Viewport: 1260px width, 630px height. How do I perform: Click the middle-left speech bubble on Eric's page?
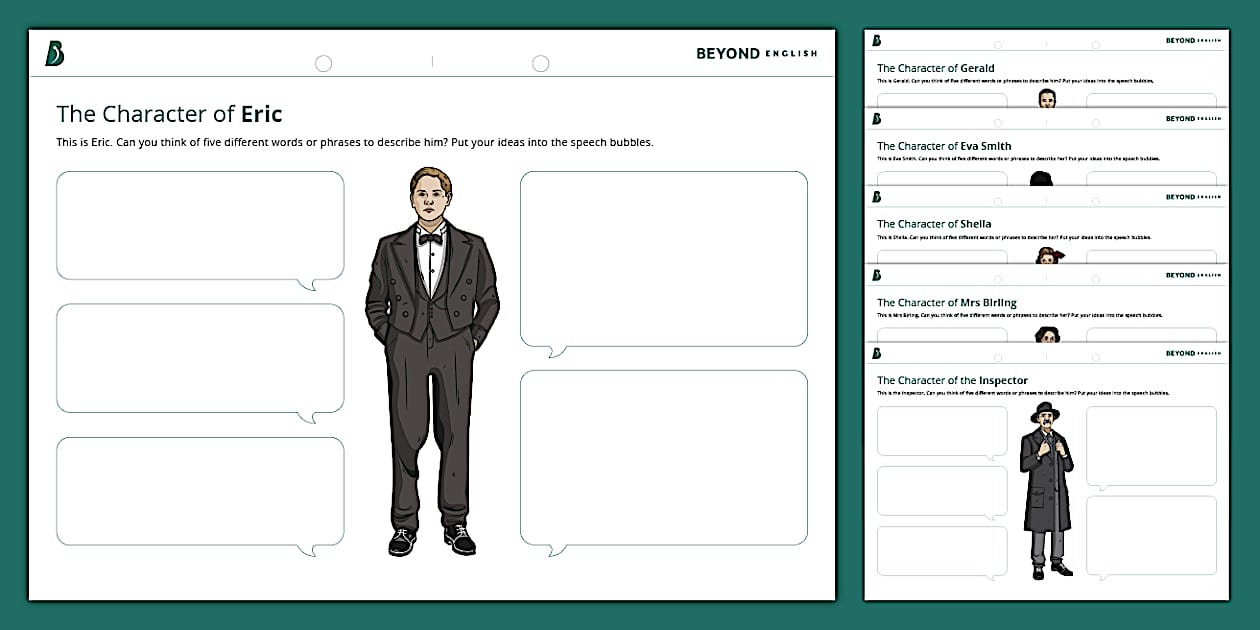coord(200,358)
